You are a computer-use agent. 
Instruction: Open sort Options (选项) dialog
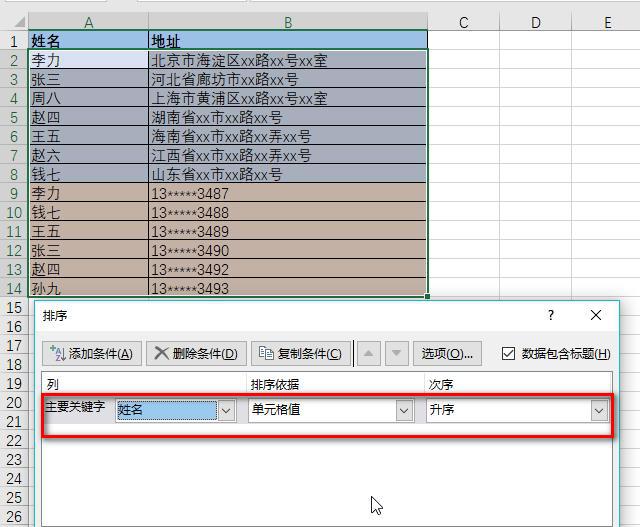(x=447, y=354)
